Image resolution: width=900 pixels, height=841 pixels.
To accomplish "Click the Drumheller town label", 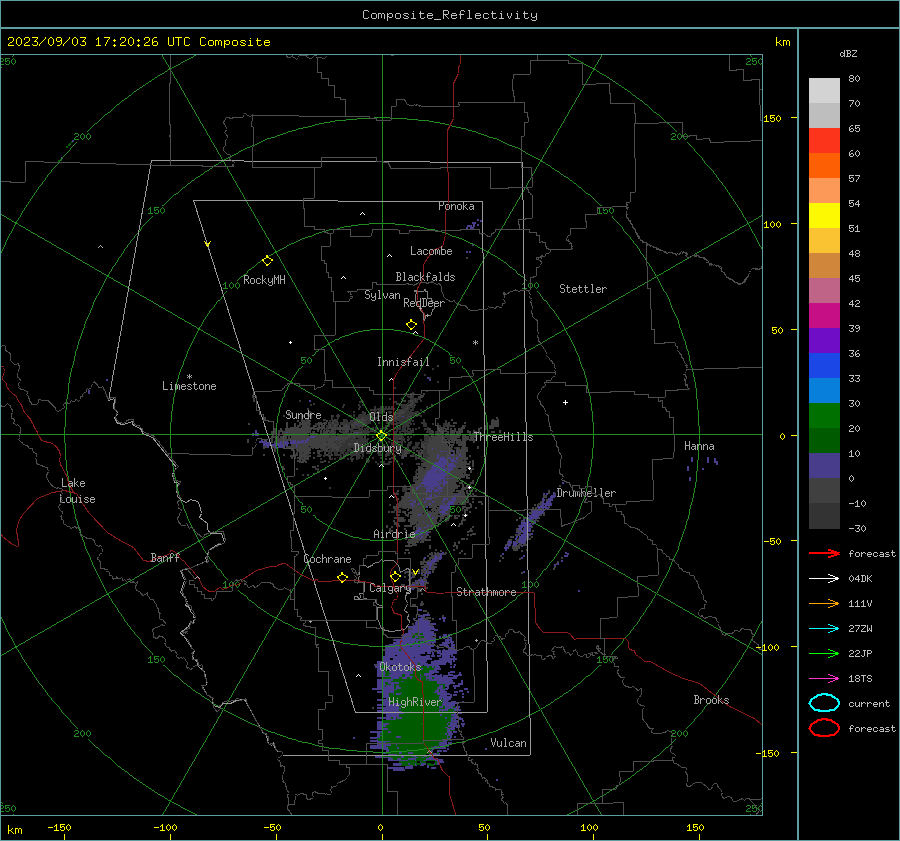I will [586, 493].
